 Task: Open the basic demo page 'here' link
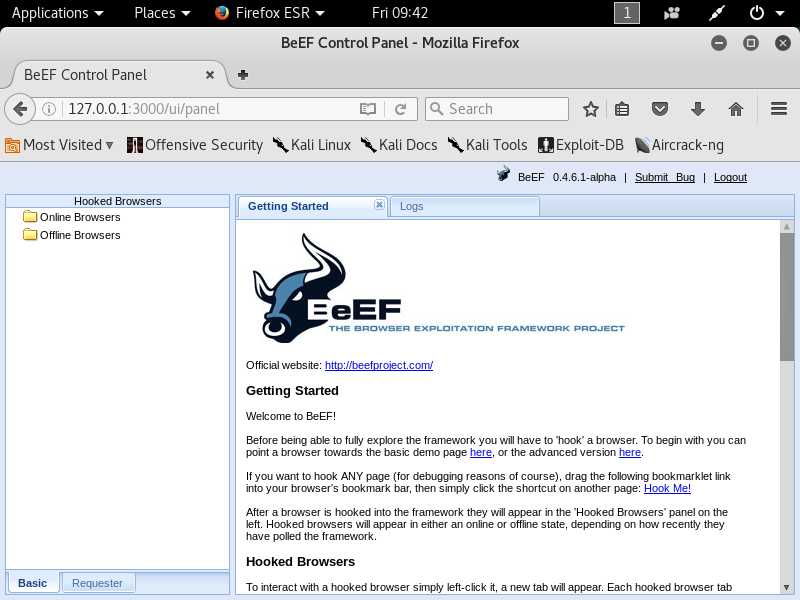pos(481,453)
